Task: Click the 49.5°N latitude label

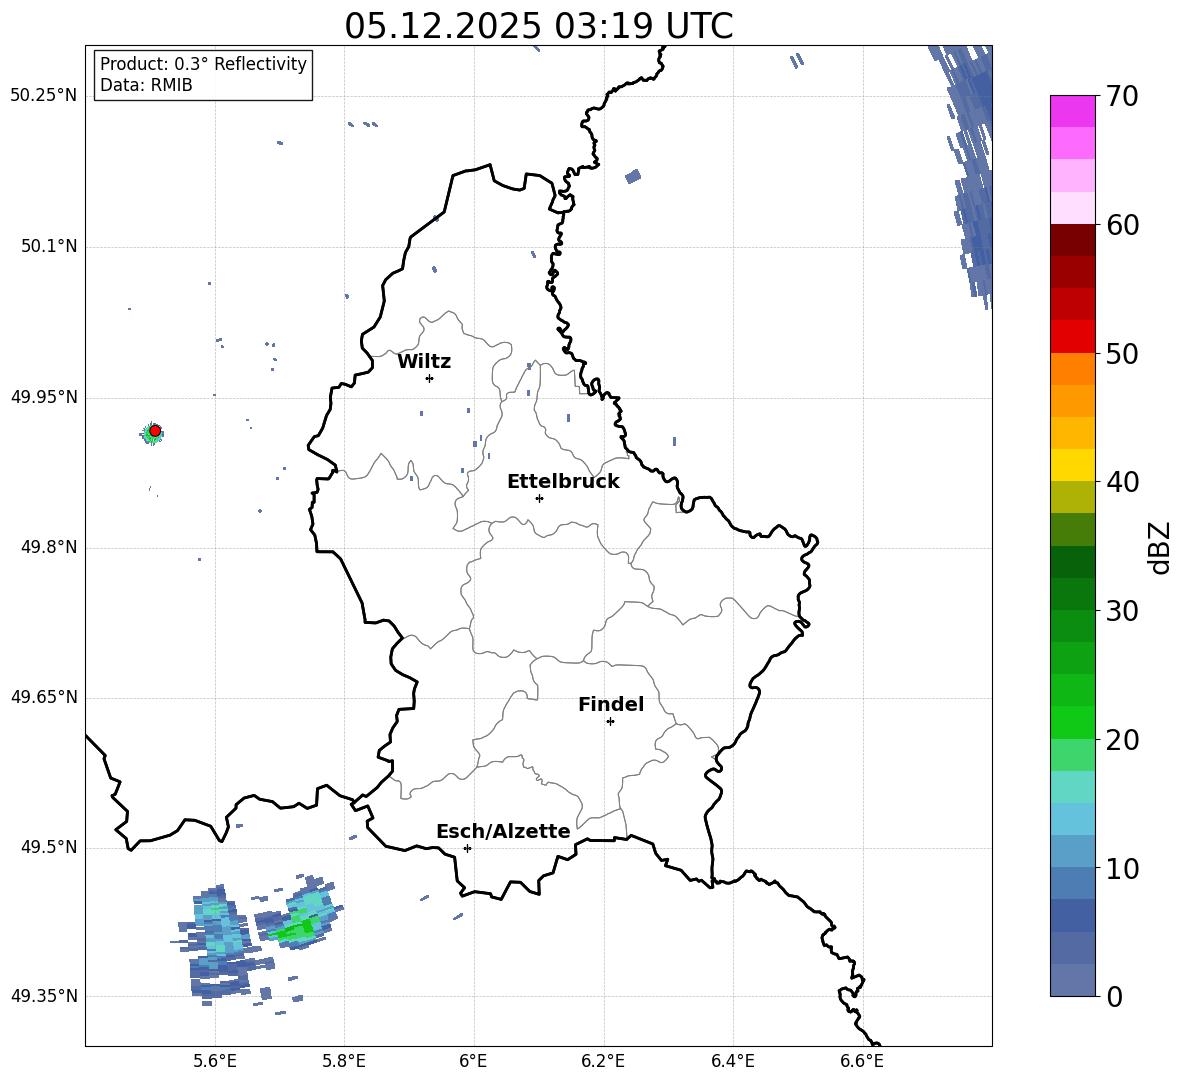Action: pyautogui.click(x=49, y=847)
